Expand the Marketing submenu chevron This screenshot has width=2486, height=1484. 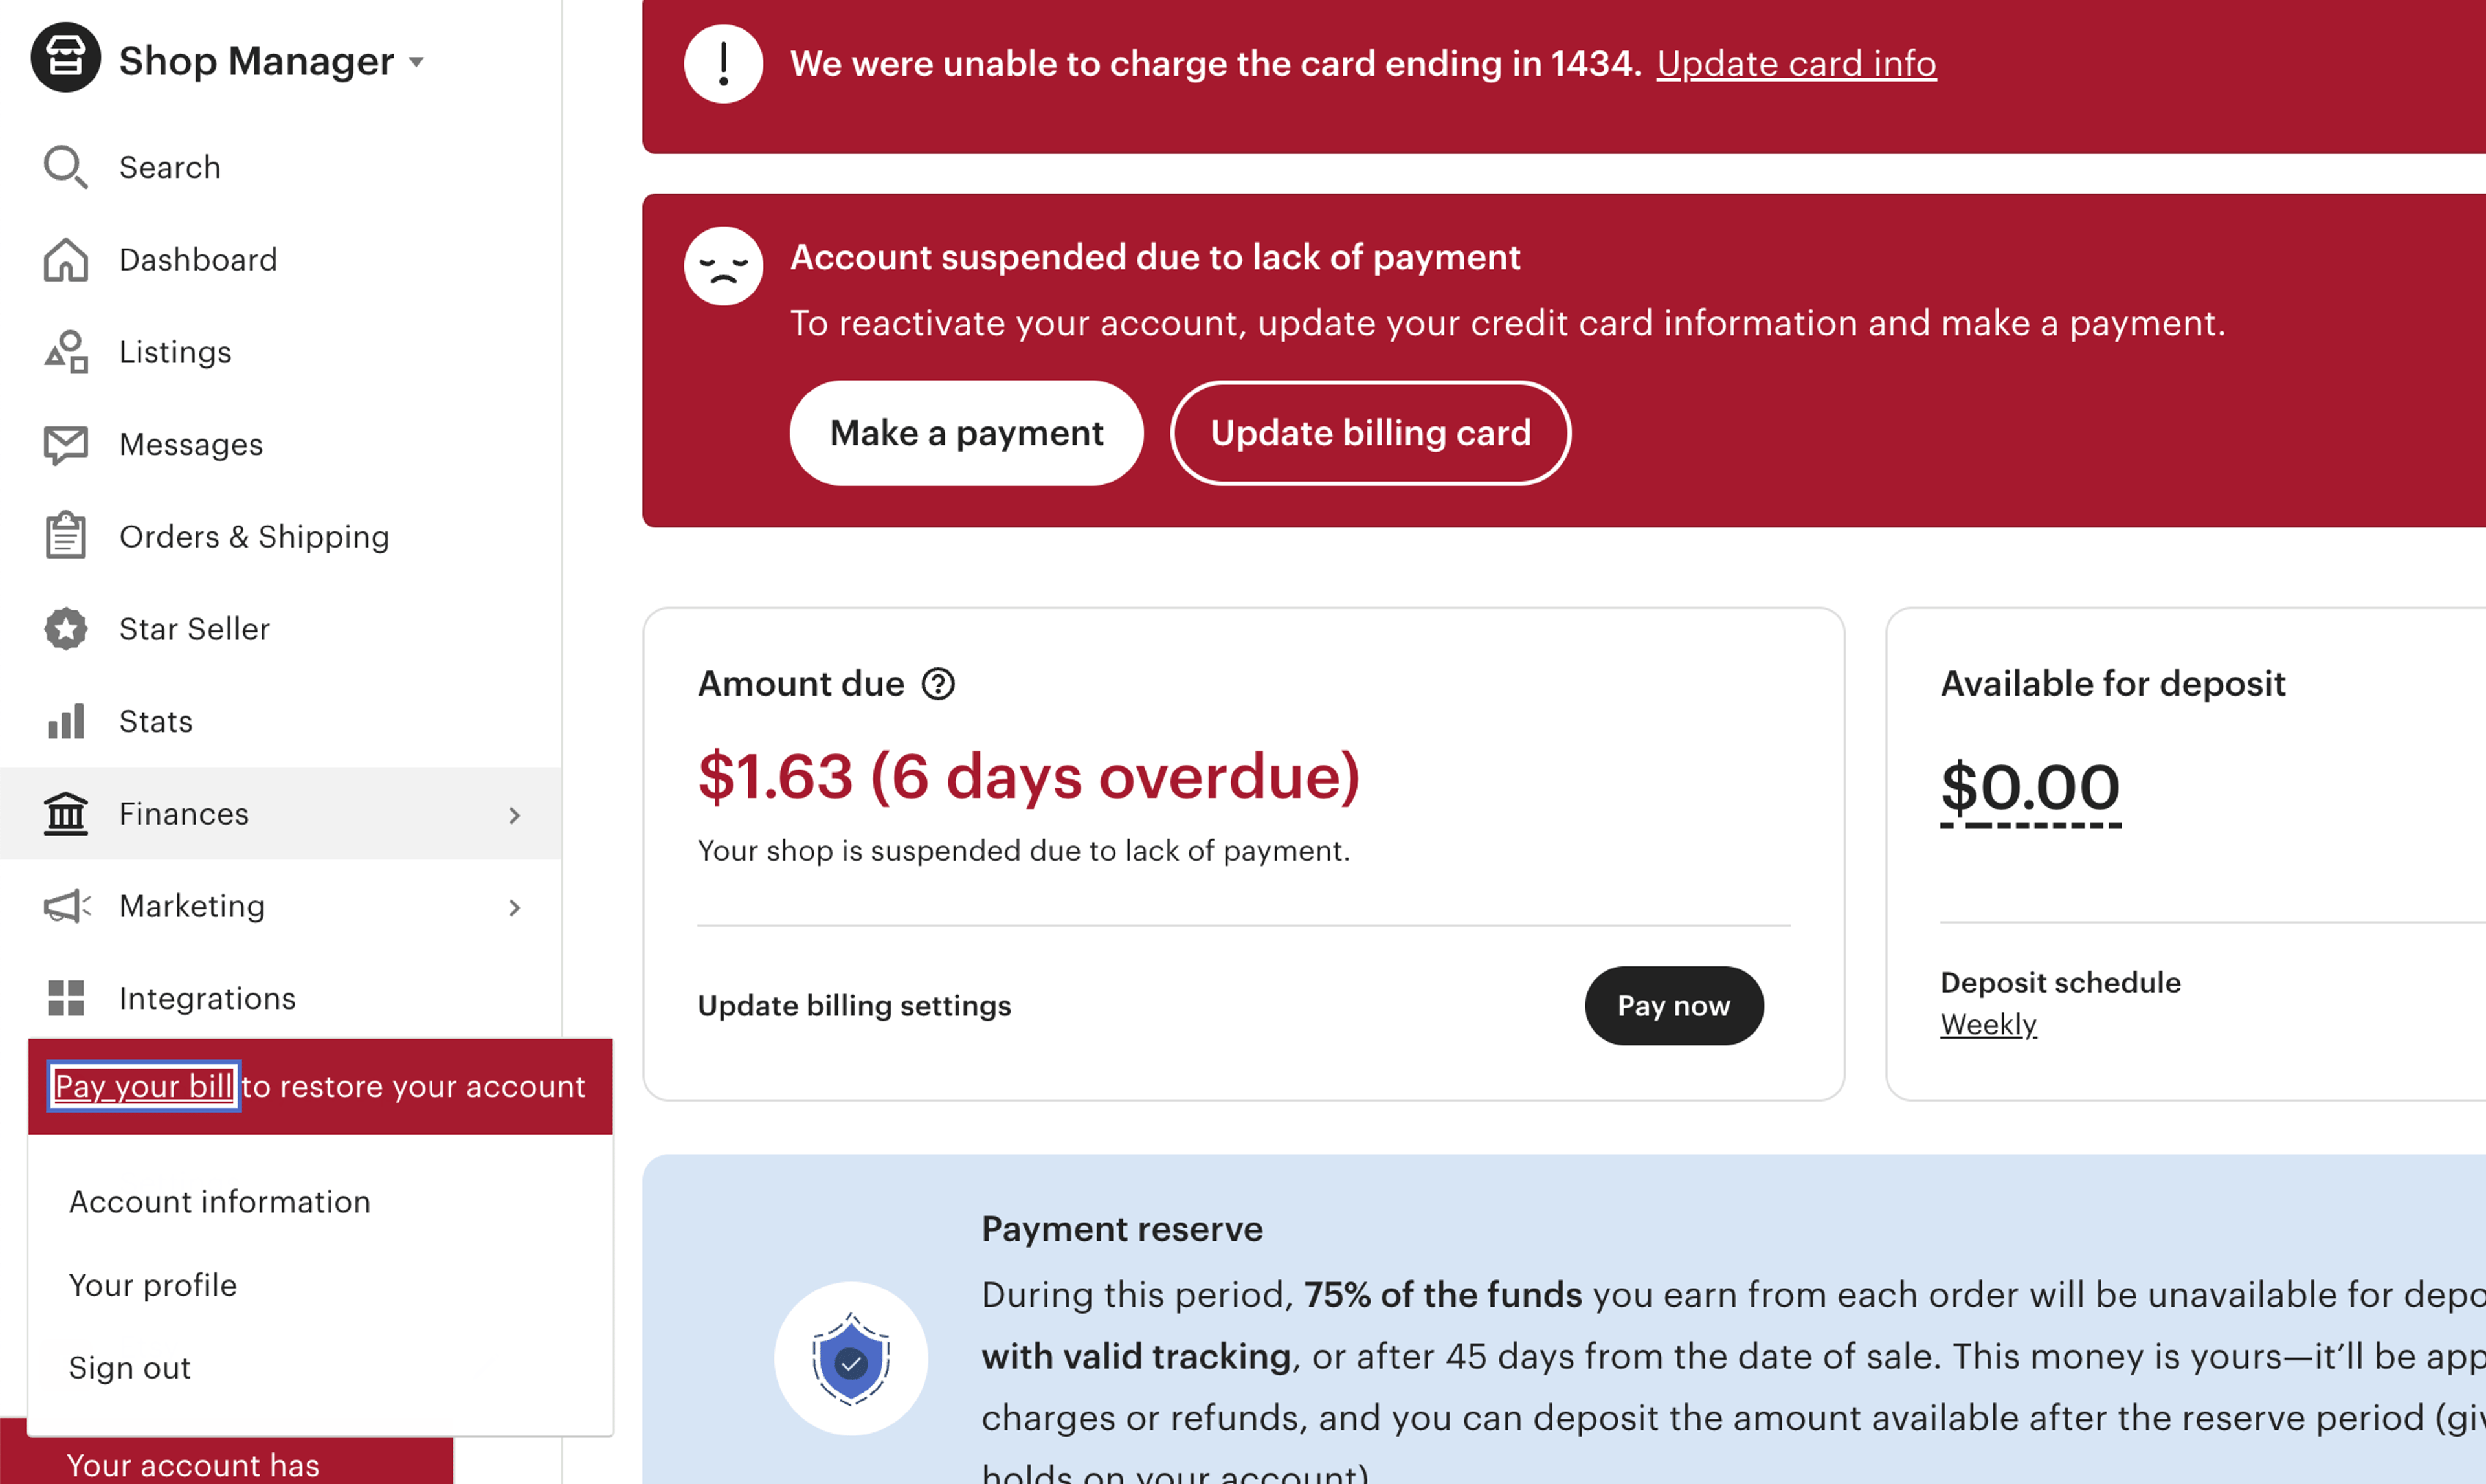(514, 907)
